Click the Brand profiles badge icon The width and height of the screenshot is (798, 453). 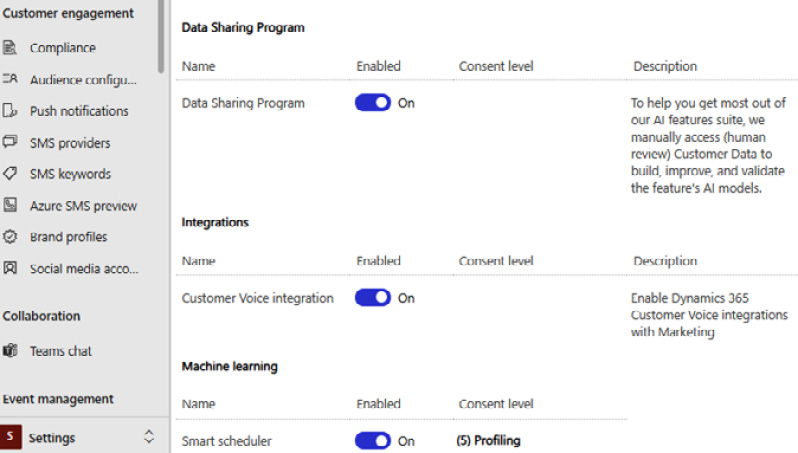10,237
